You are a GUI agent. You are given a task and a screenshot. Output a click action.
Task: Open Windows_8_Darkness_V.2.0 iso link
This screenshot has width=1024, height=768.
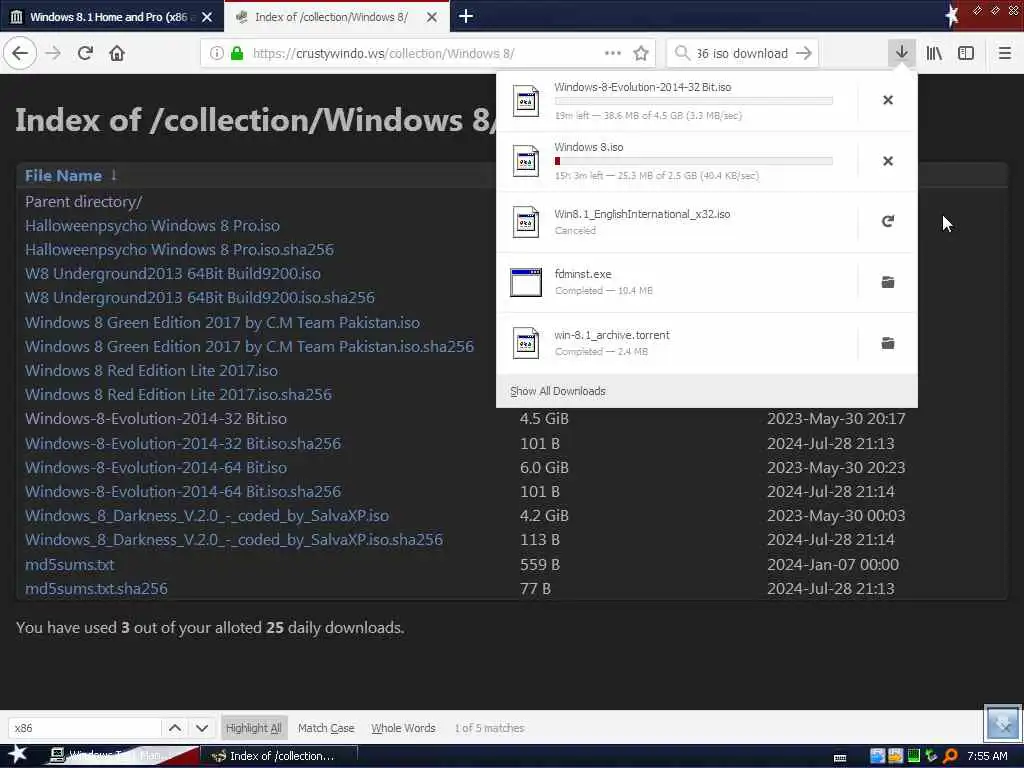tap(206, 515)
